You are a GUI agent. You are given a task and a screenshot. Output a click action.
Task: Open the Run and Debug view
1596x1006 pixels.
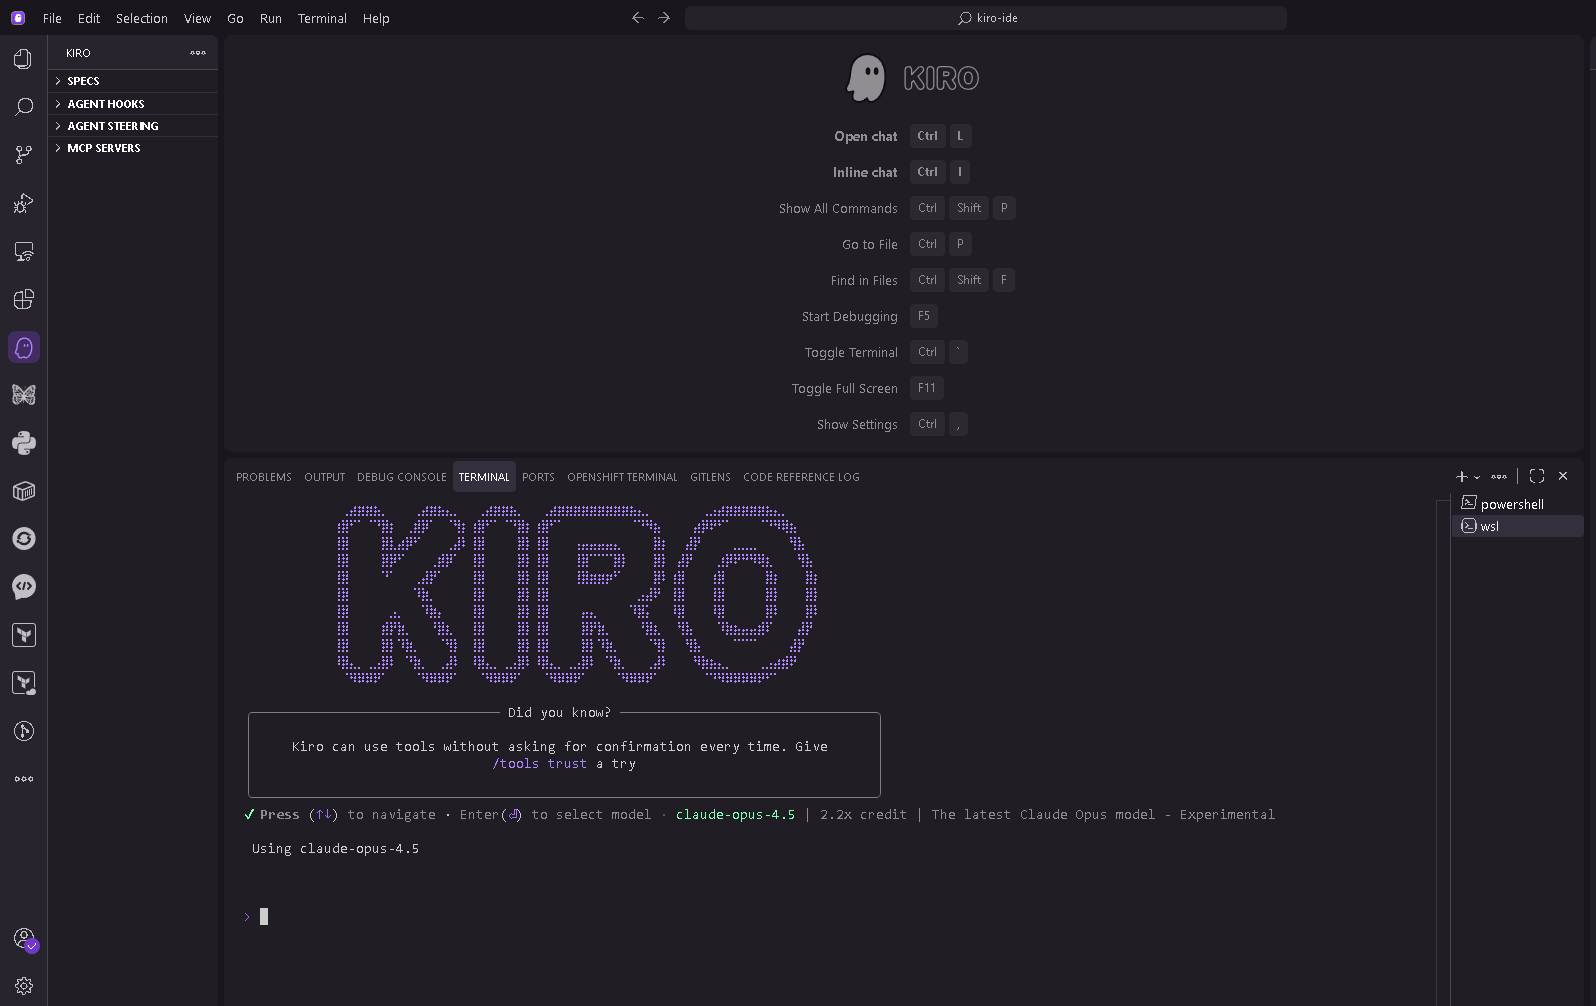(x=23, y=203)
